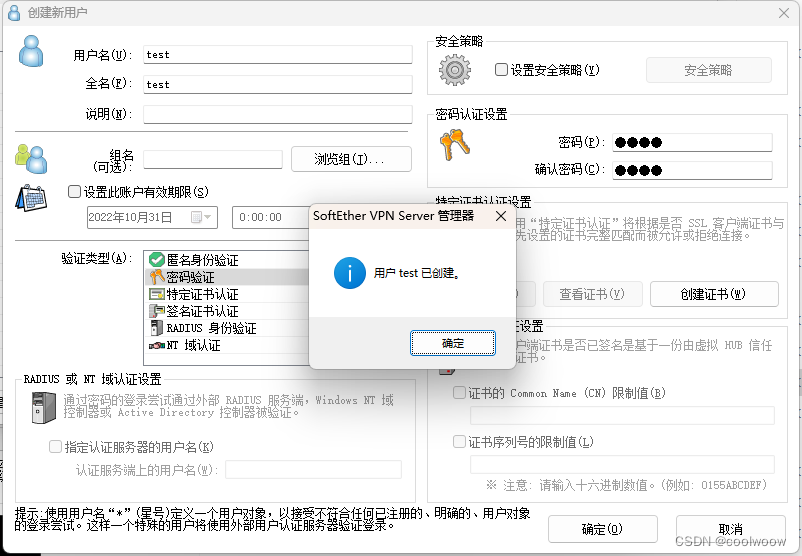The width and height of the screenshot is (802, 556).
Task: Focus the 密码 password field
Action: (x=693, y=142)
